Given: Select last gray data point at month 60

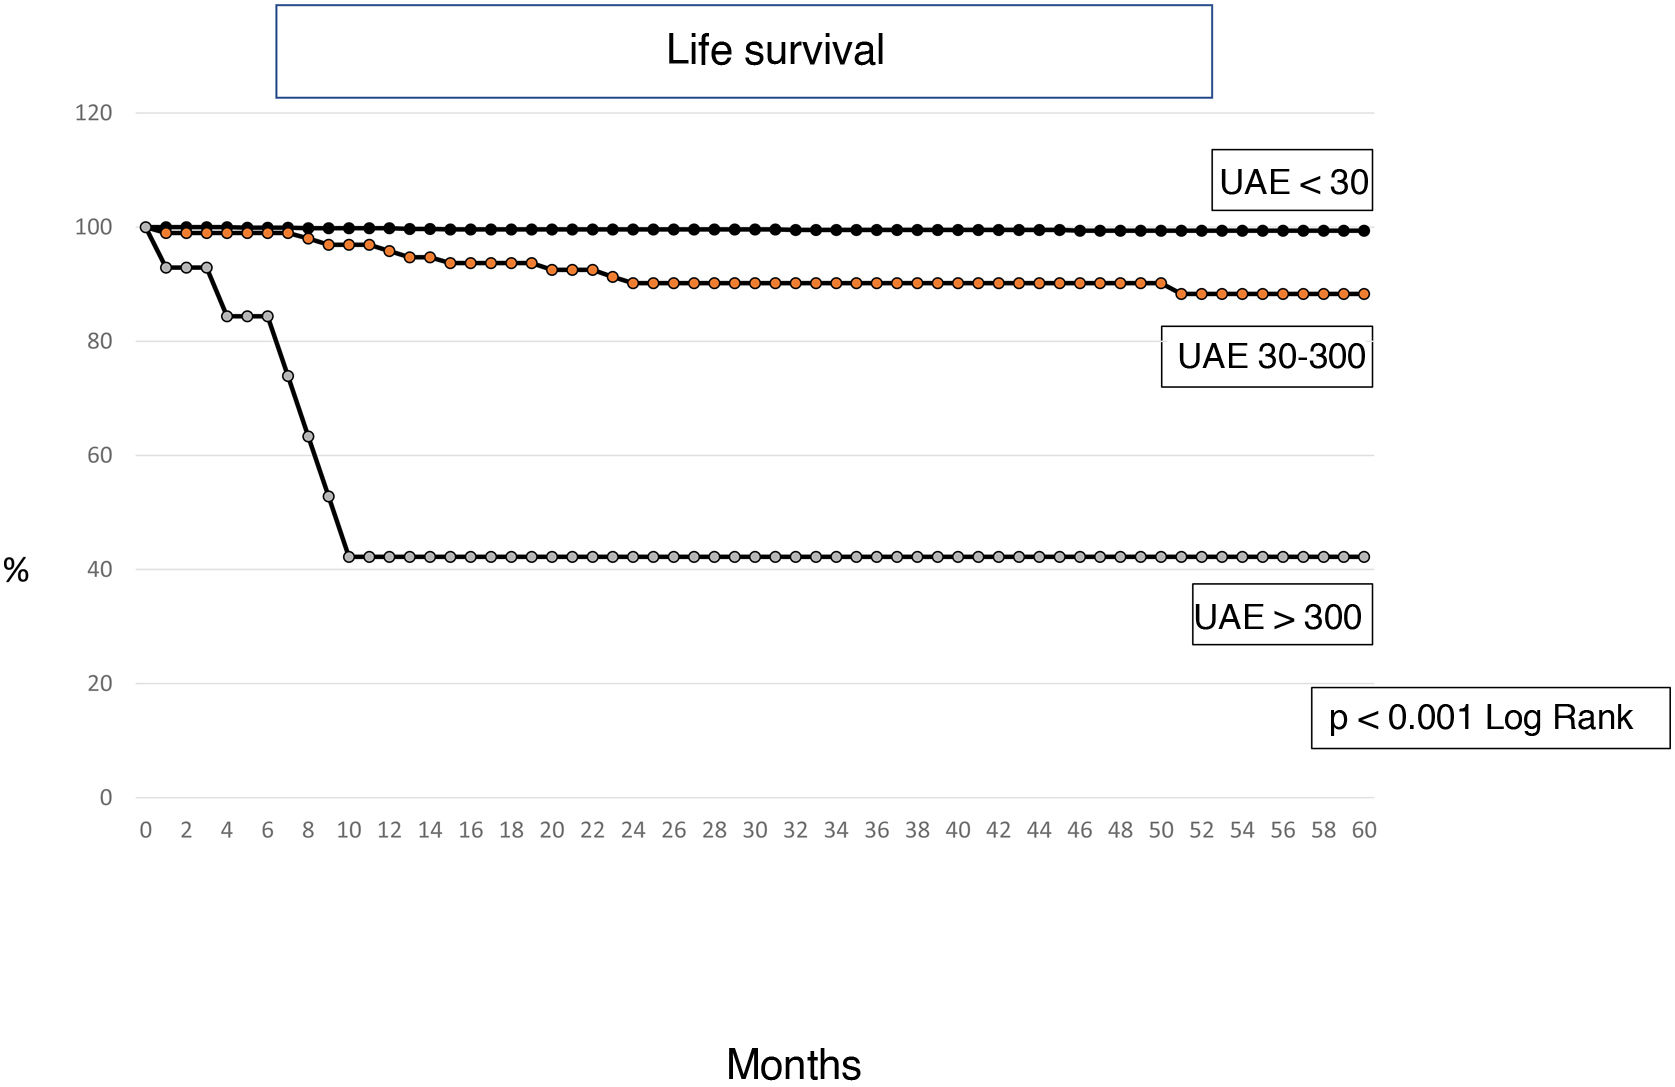Looking at the screenshot, I should pos(1364,557).
